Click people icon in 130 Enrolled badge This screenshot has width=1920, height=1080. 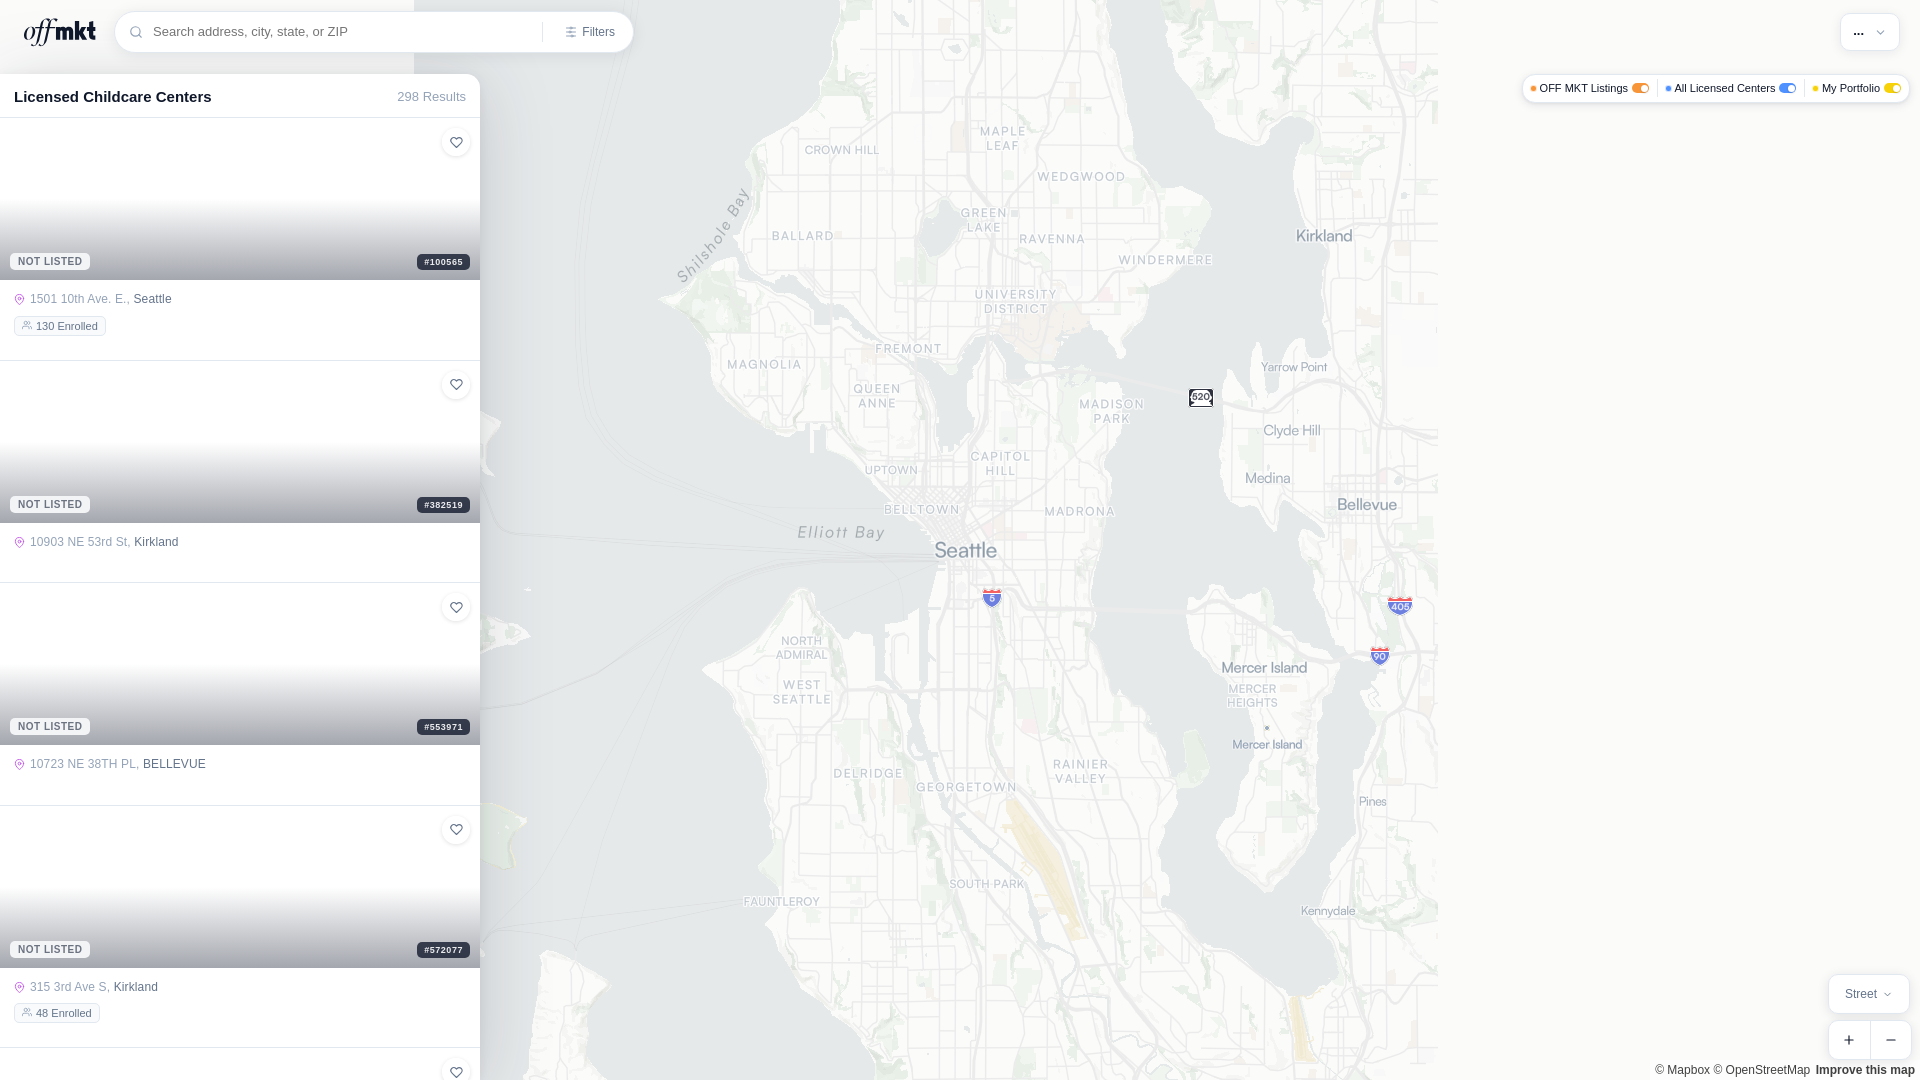click(x=27, y=326)
